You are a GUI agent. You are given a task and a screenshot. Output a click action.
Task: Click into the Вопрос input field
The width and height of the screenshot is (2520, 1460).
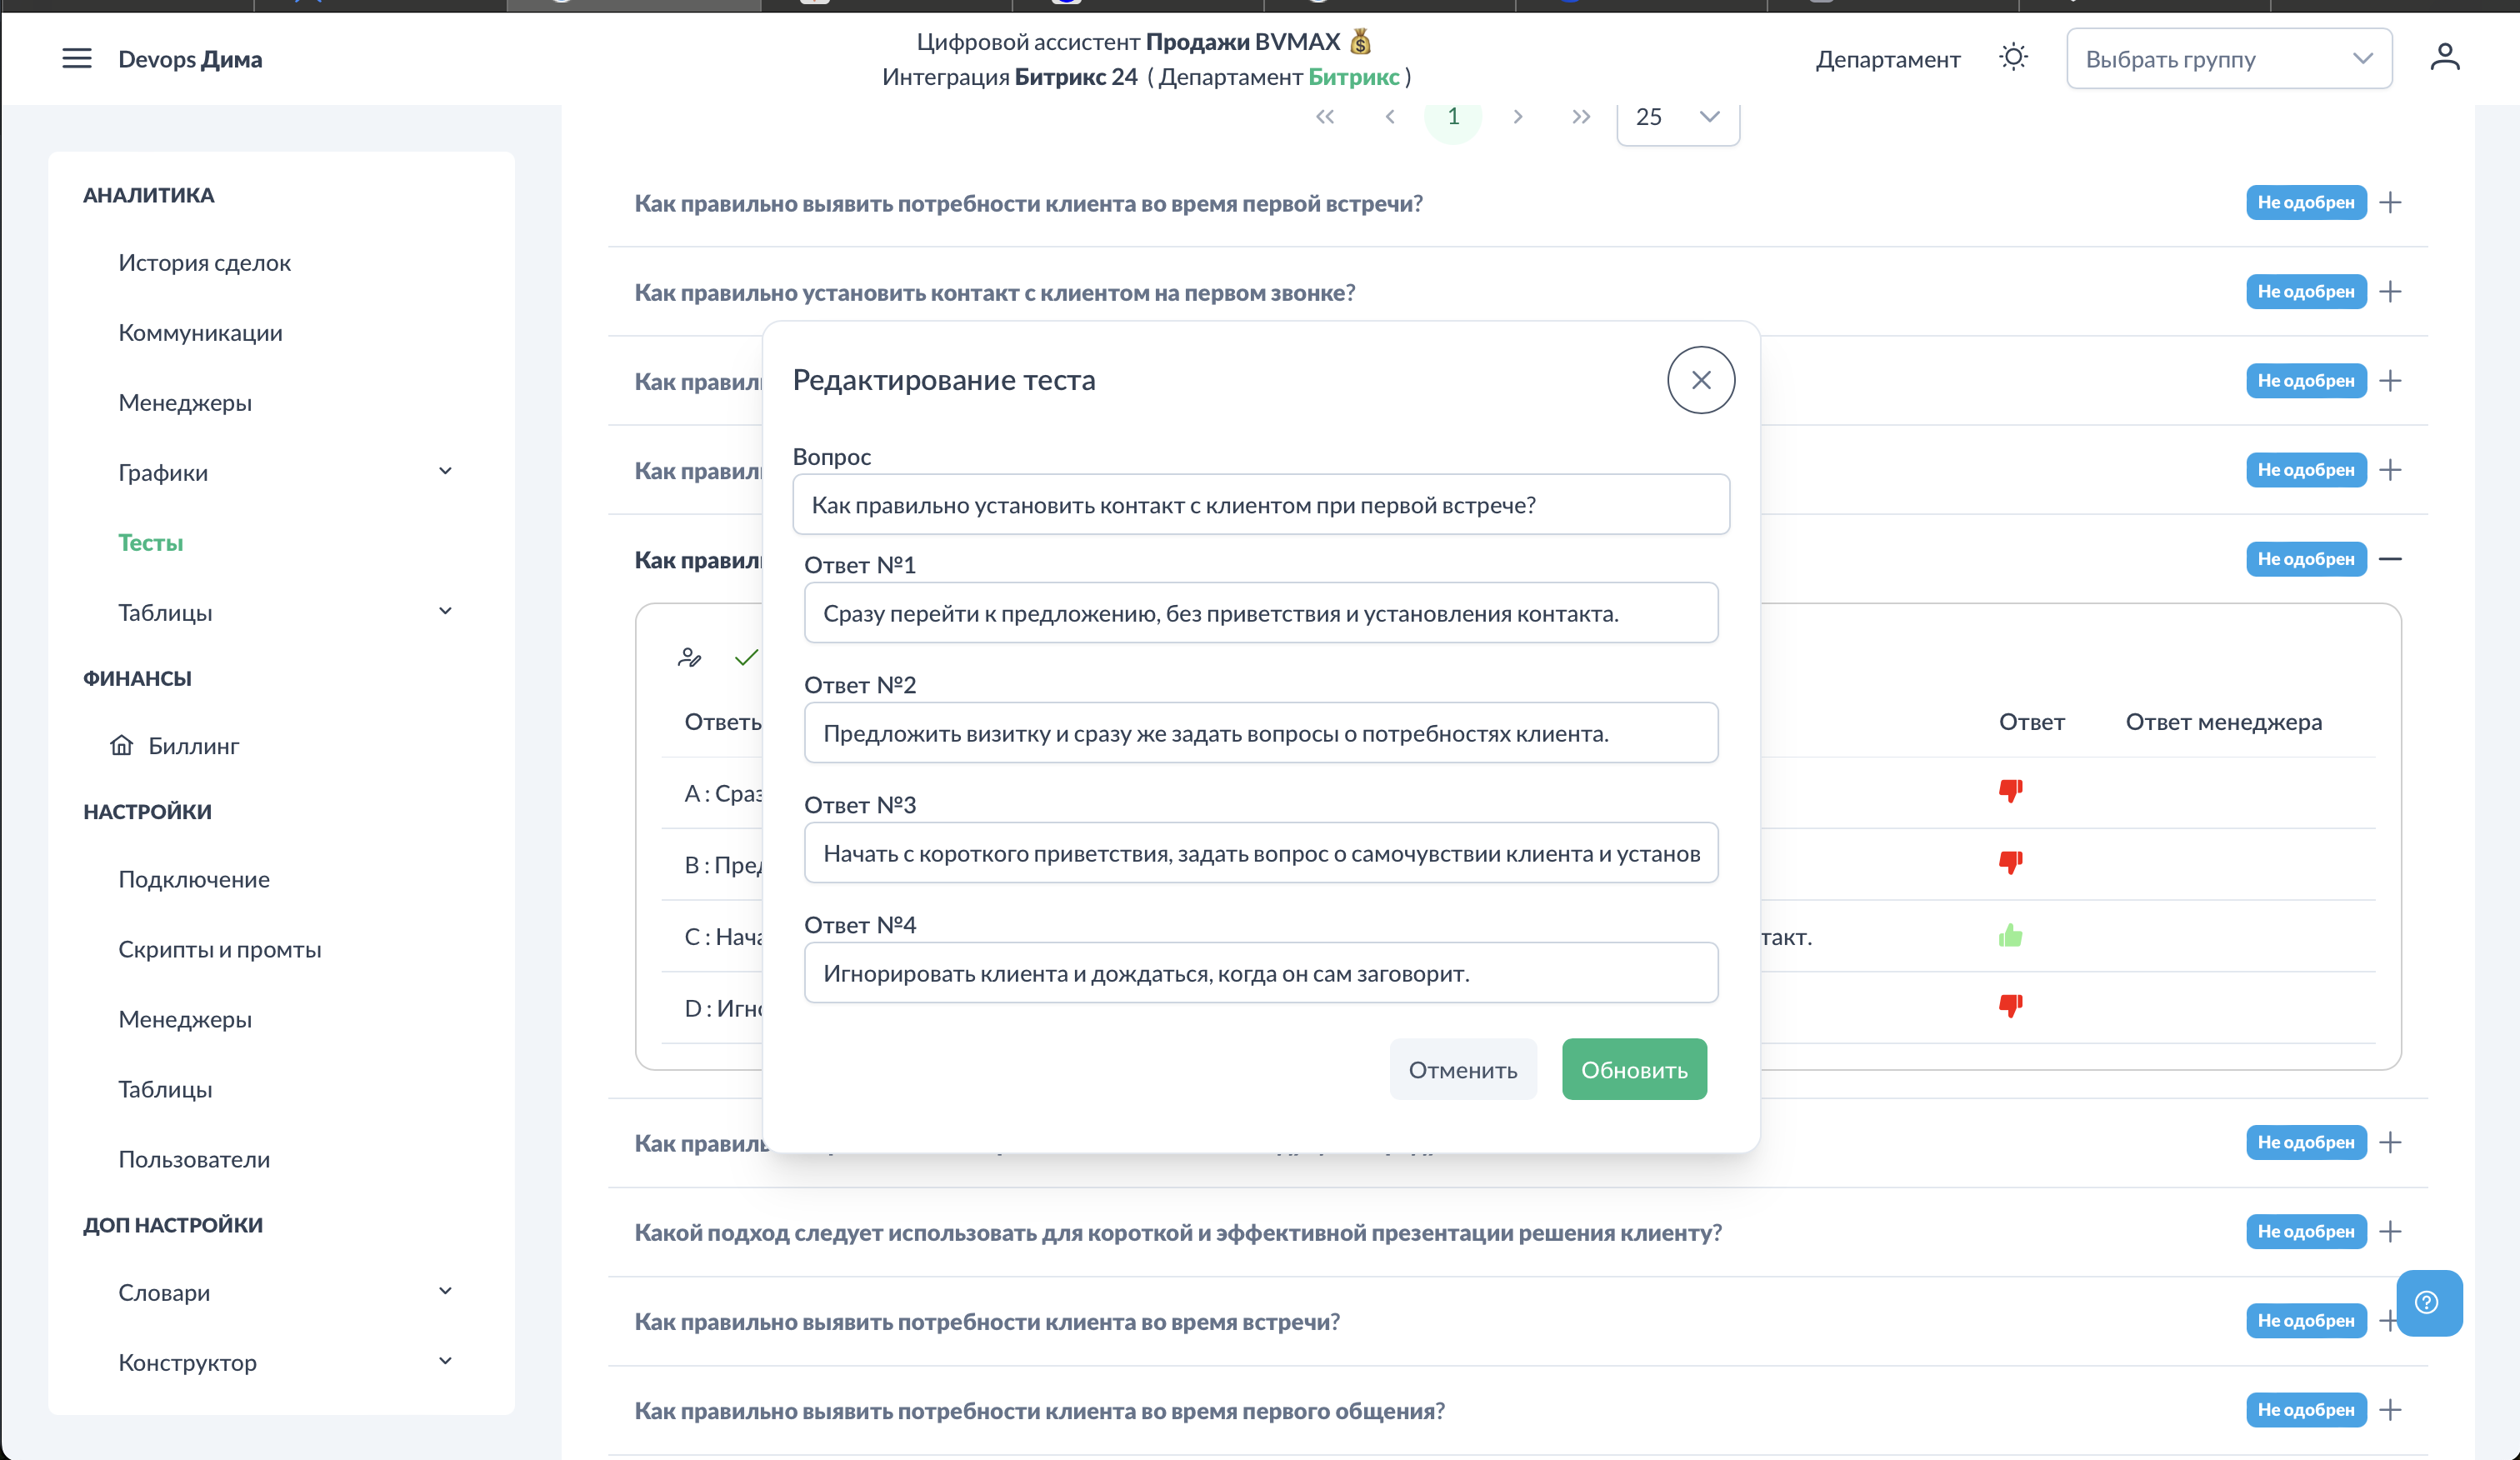[1260, 505]
